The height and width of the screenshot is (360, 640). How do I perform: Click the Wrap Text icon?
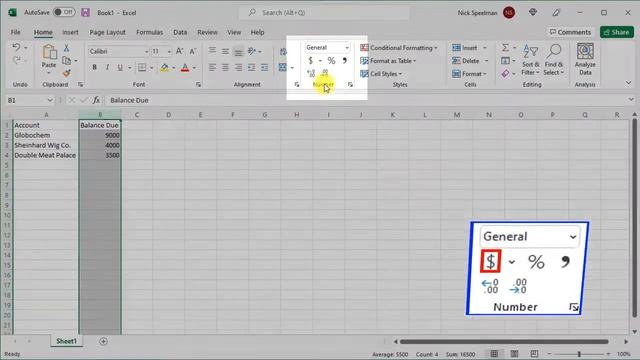[283, 51]
